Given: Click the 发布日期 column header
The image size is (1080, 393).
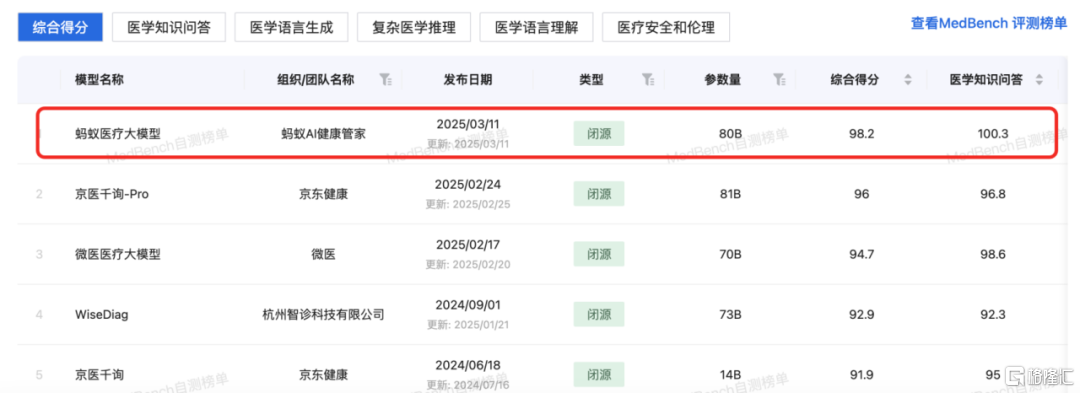Looking at the screenshot, I should (468, 80).
